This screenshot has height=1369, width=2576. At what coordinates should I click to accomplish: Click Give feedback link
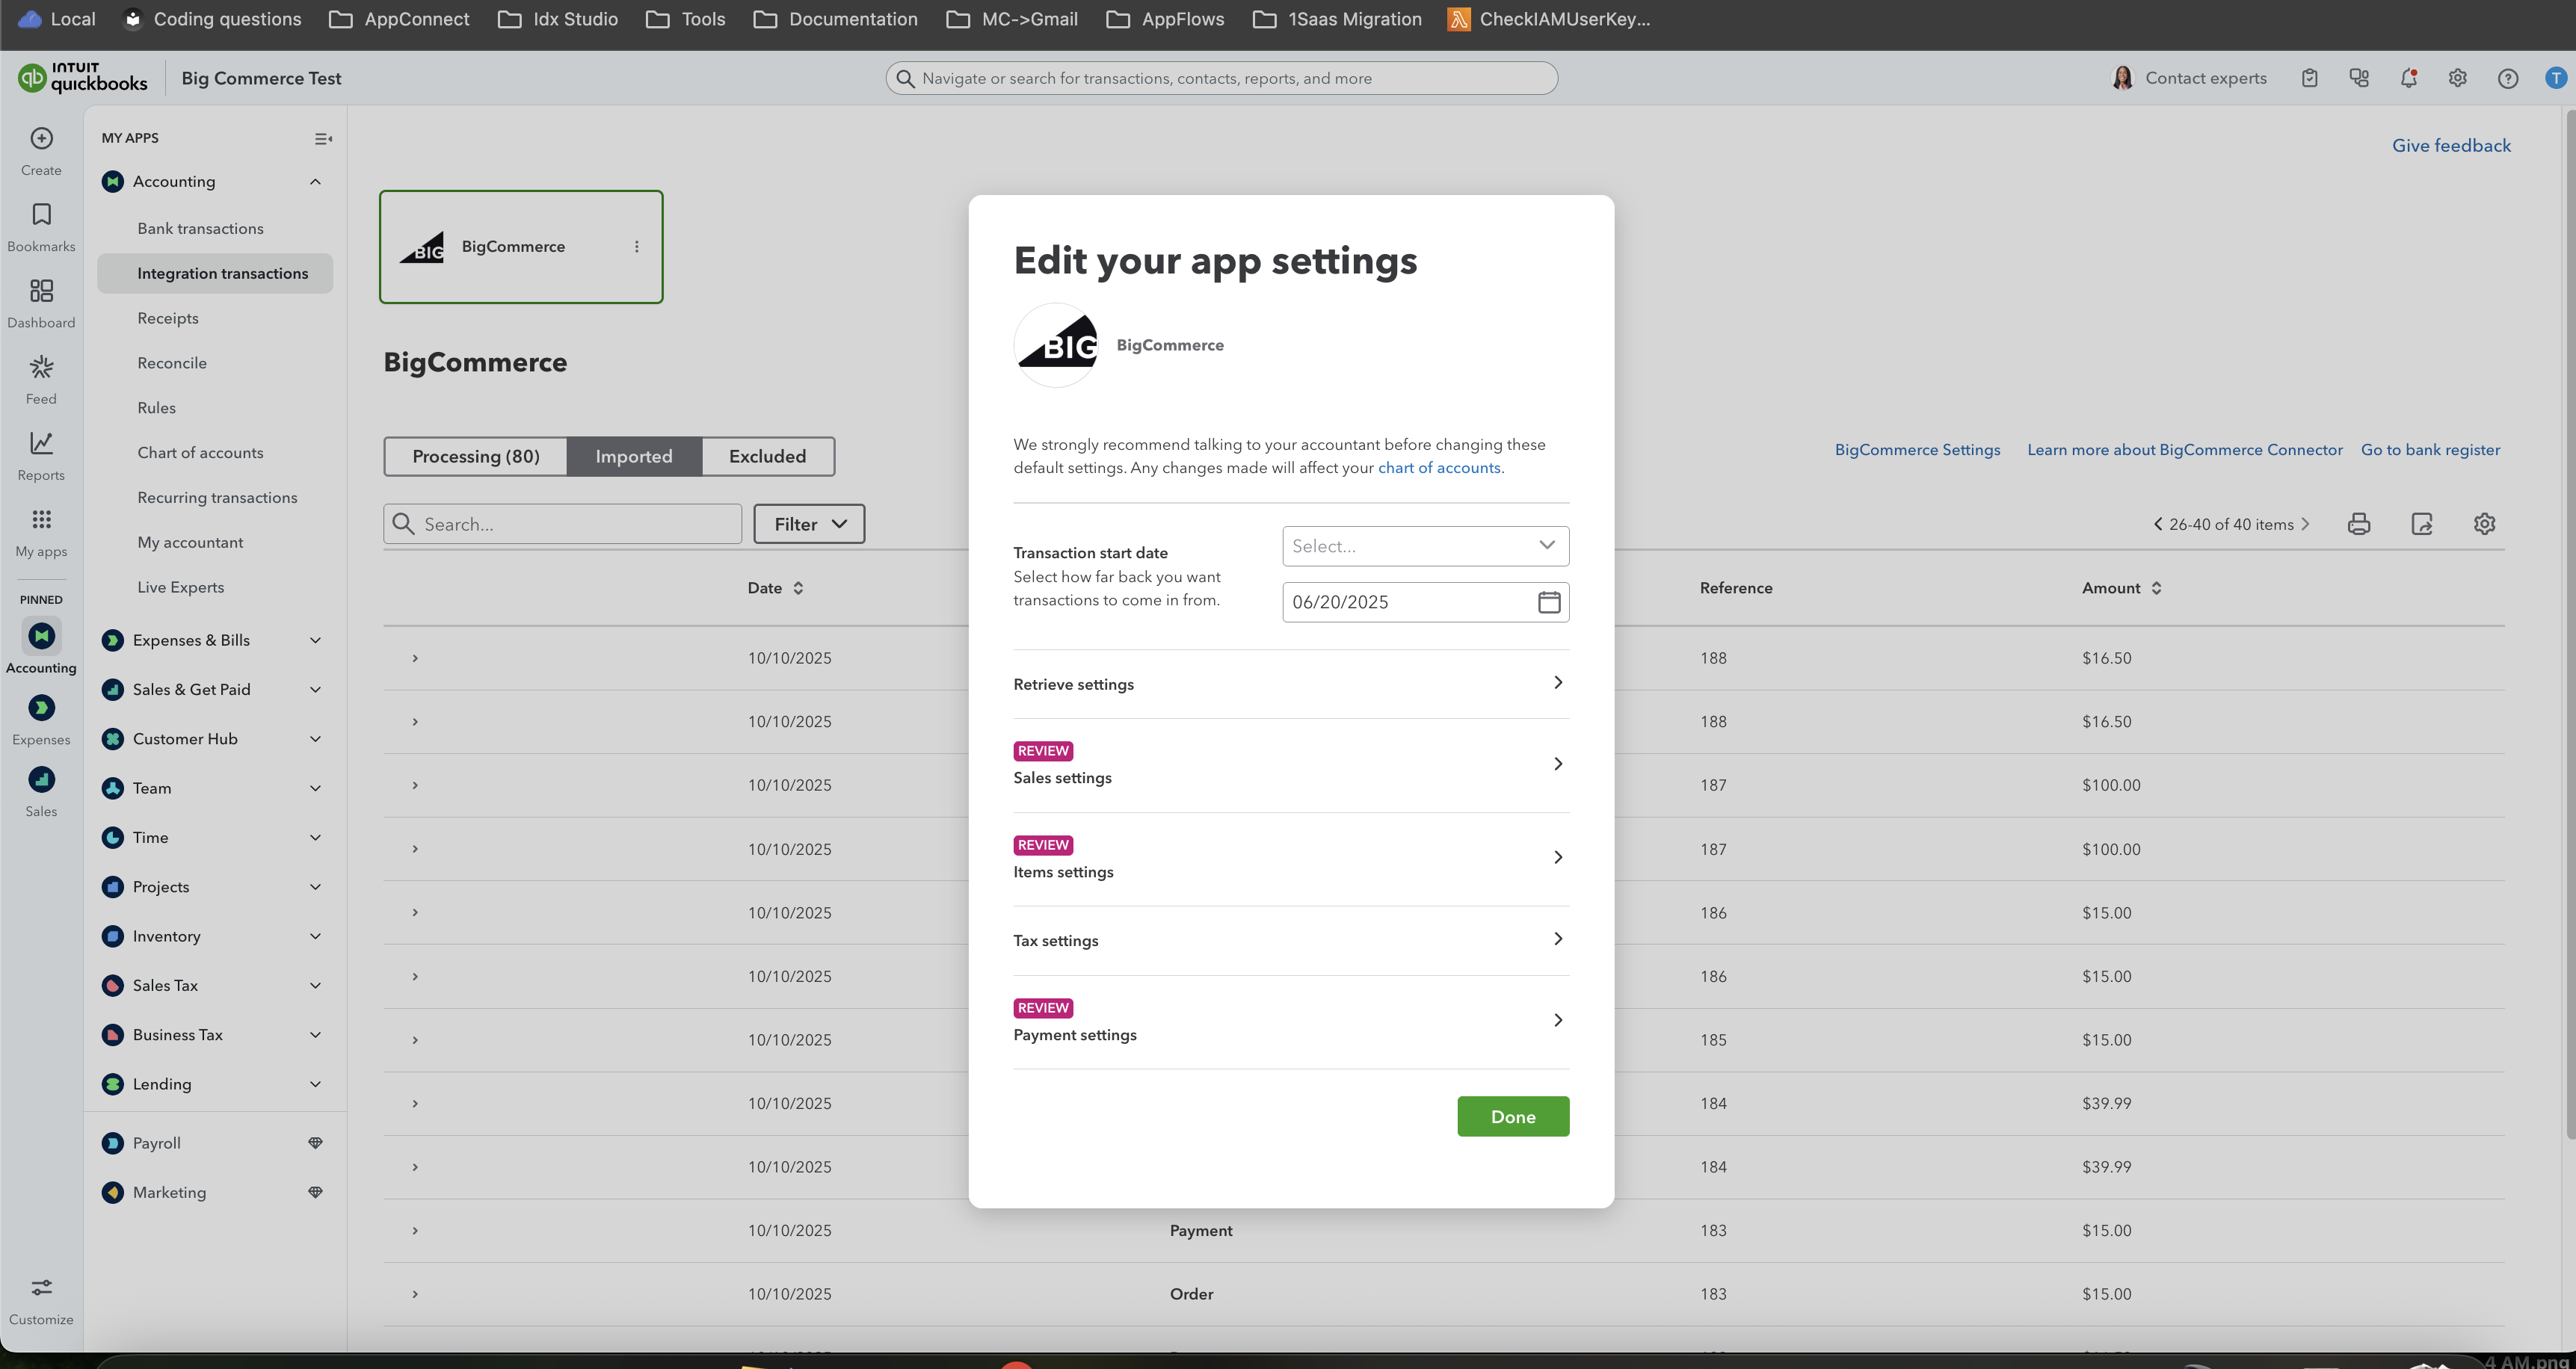(2451, 146)
